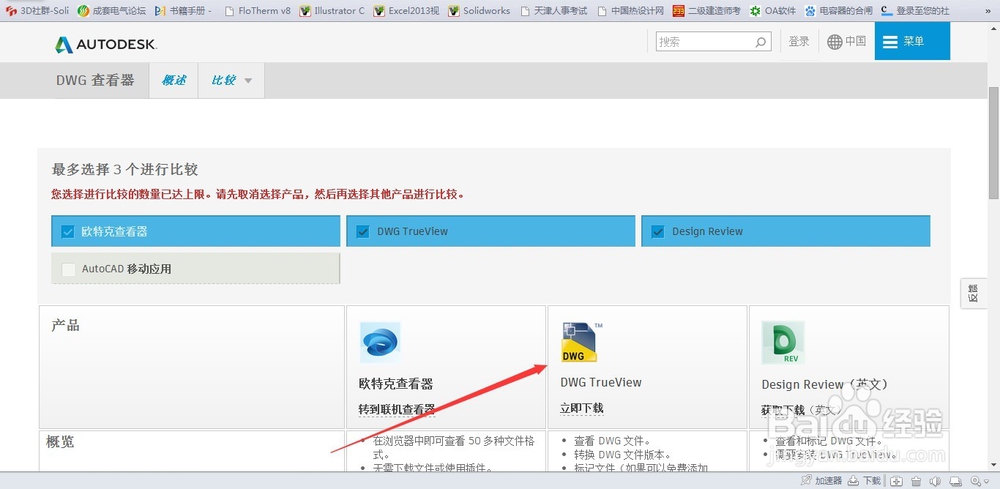
Task: Click the 欧特克查看器 product icon
Action: tap(380, 342)
